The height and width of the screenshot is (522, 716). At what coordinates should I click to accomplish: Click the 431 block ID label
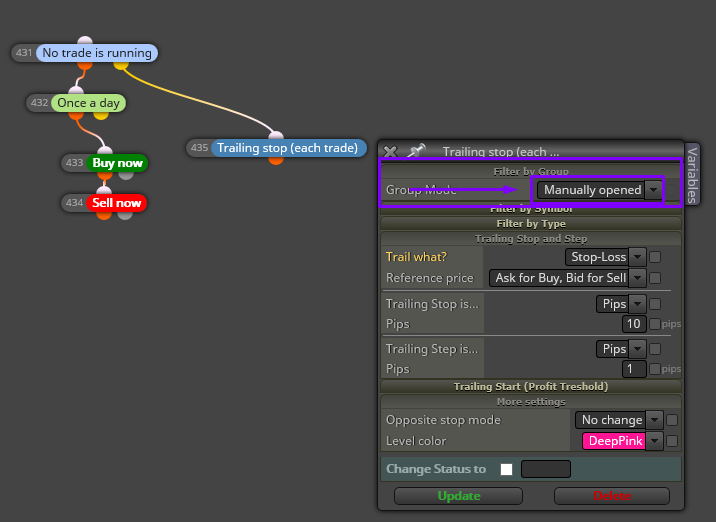pos(24,53)
